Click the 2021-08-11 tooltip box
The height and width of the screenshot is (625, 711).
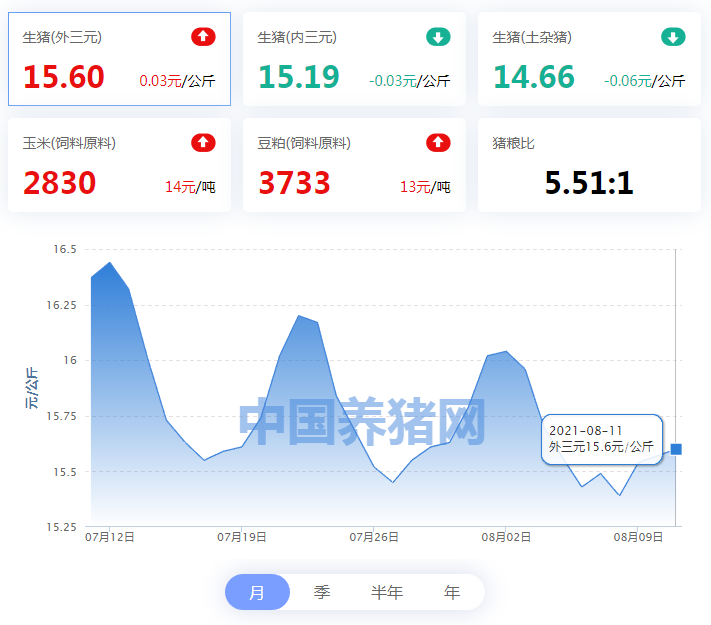(x=602, y=439)
